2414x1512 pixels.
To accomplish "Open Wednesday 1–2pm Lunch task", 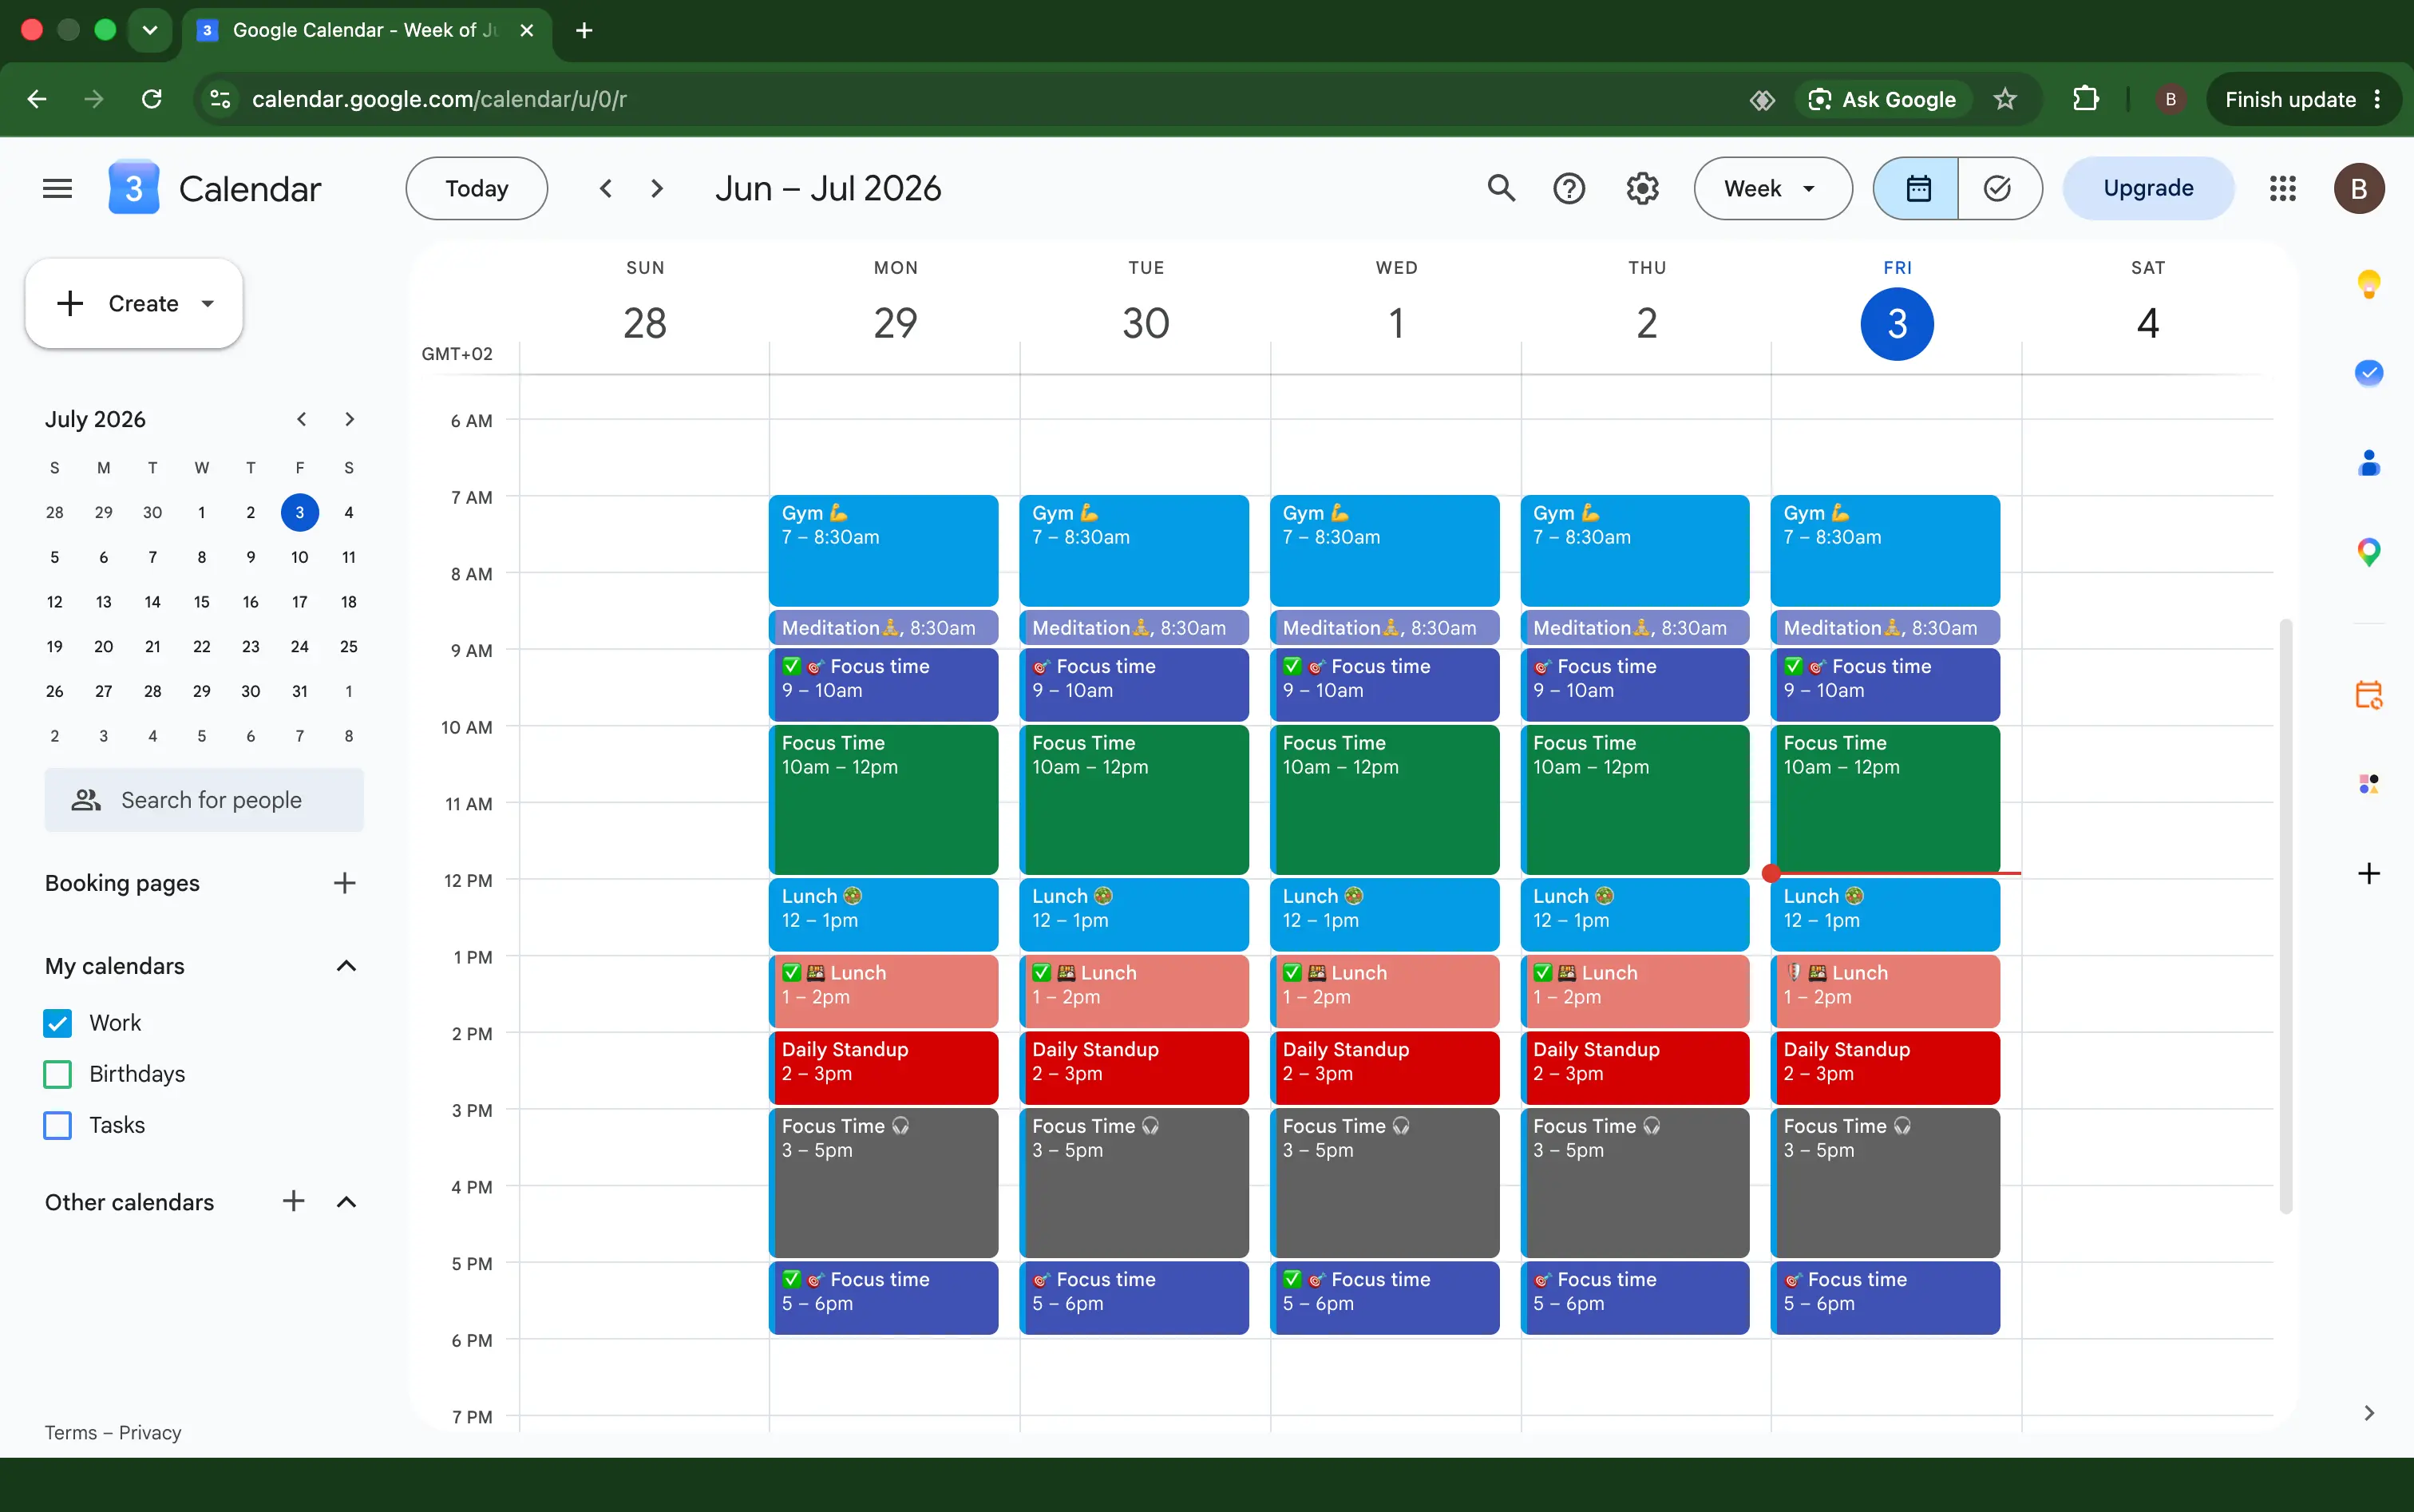I will tap(1384, 991).
